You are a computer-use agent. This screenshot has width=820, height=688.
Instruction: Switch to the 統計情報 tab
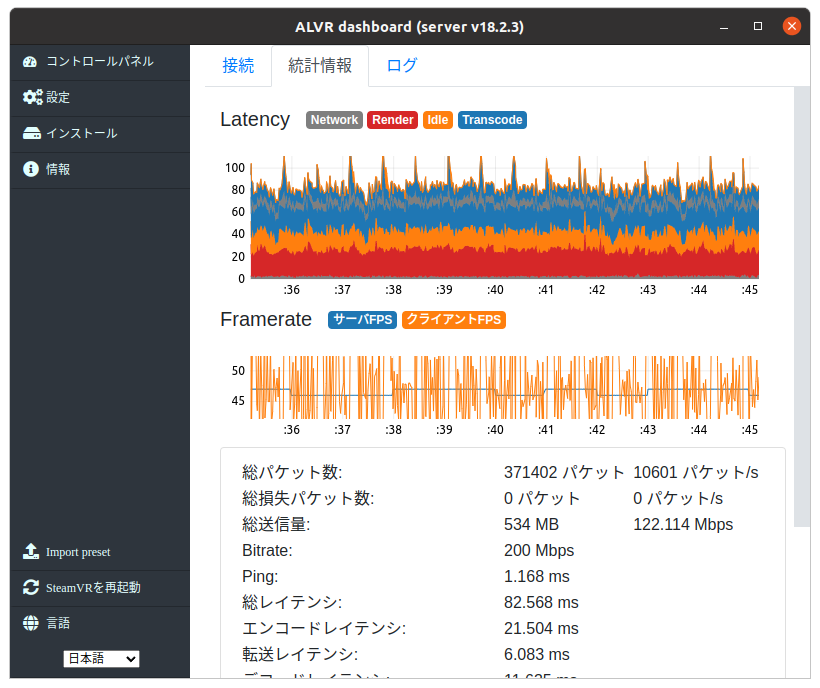pyautogui.click(x=320, y=65)
